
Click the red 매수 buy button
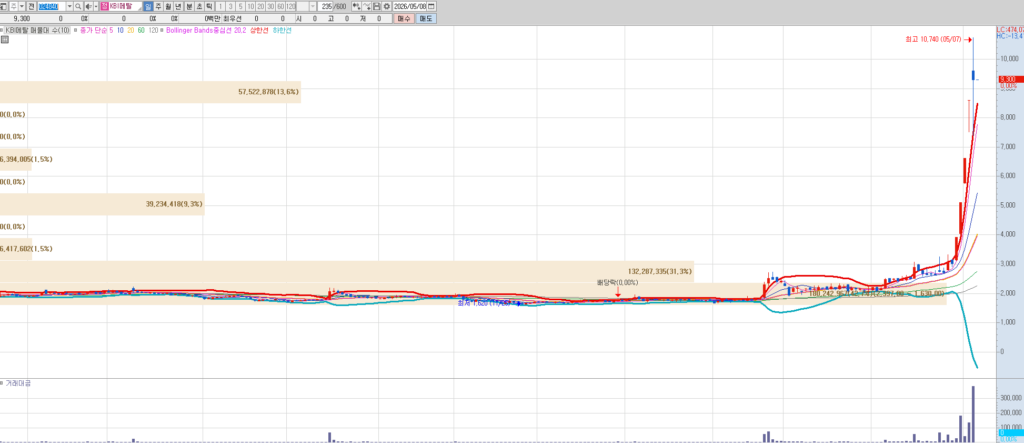tap(404, 19)
